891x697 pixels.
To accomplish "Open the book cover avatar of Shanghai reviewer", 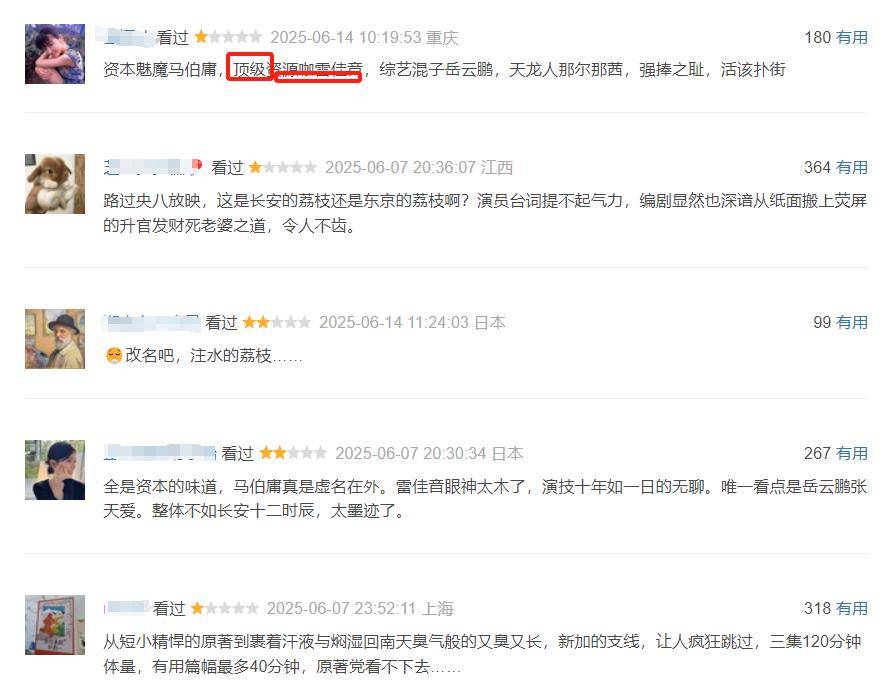I will (x=55, y=625).
